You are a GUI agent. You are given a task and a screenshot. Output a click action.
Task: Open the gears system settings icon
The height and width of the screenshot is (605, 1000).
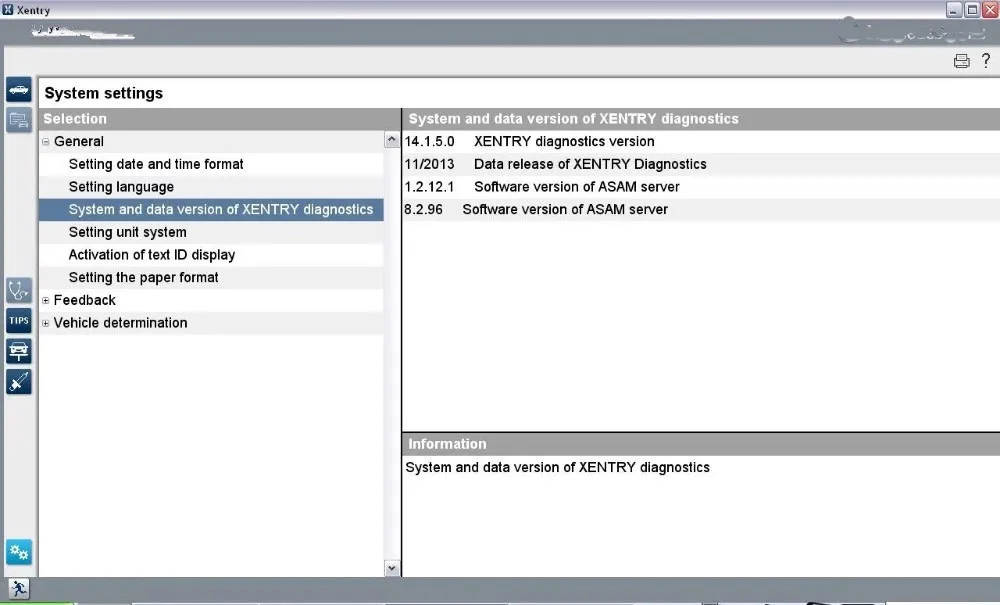[x=18, y=552]
